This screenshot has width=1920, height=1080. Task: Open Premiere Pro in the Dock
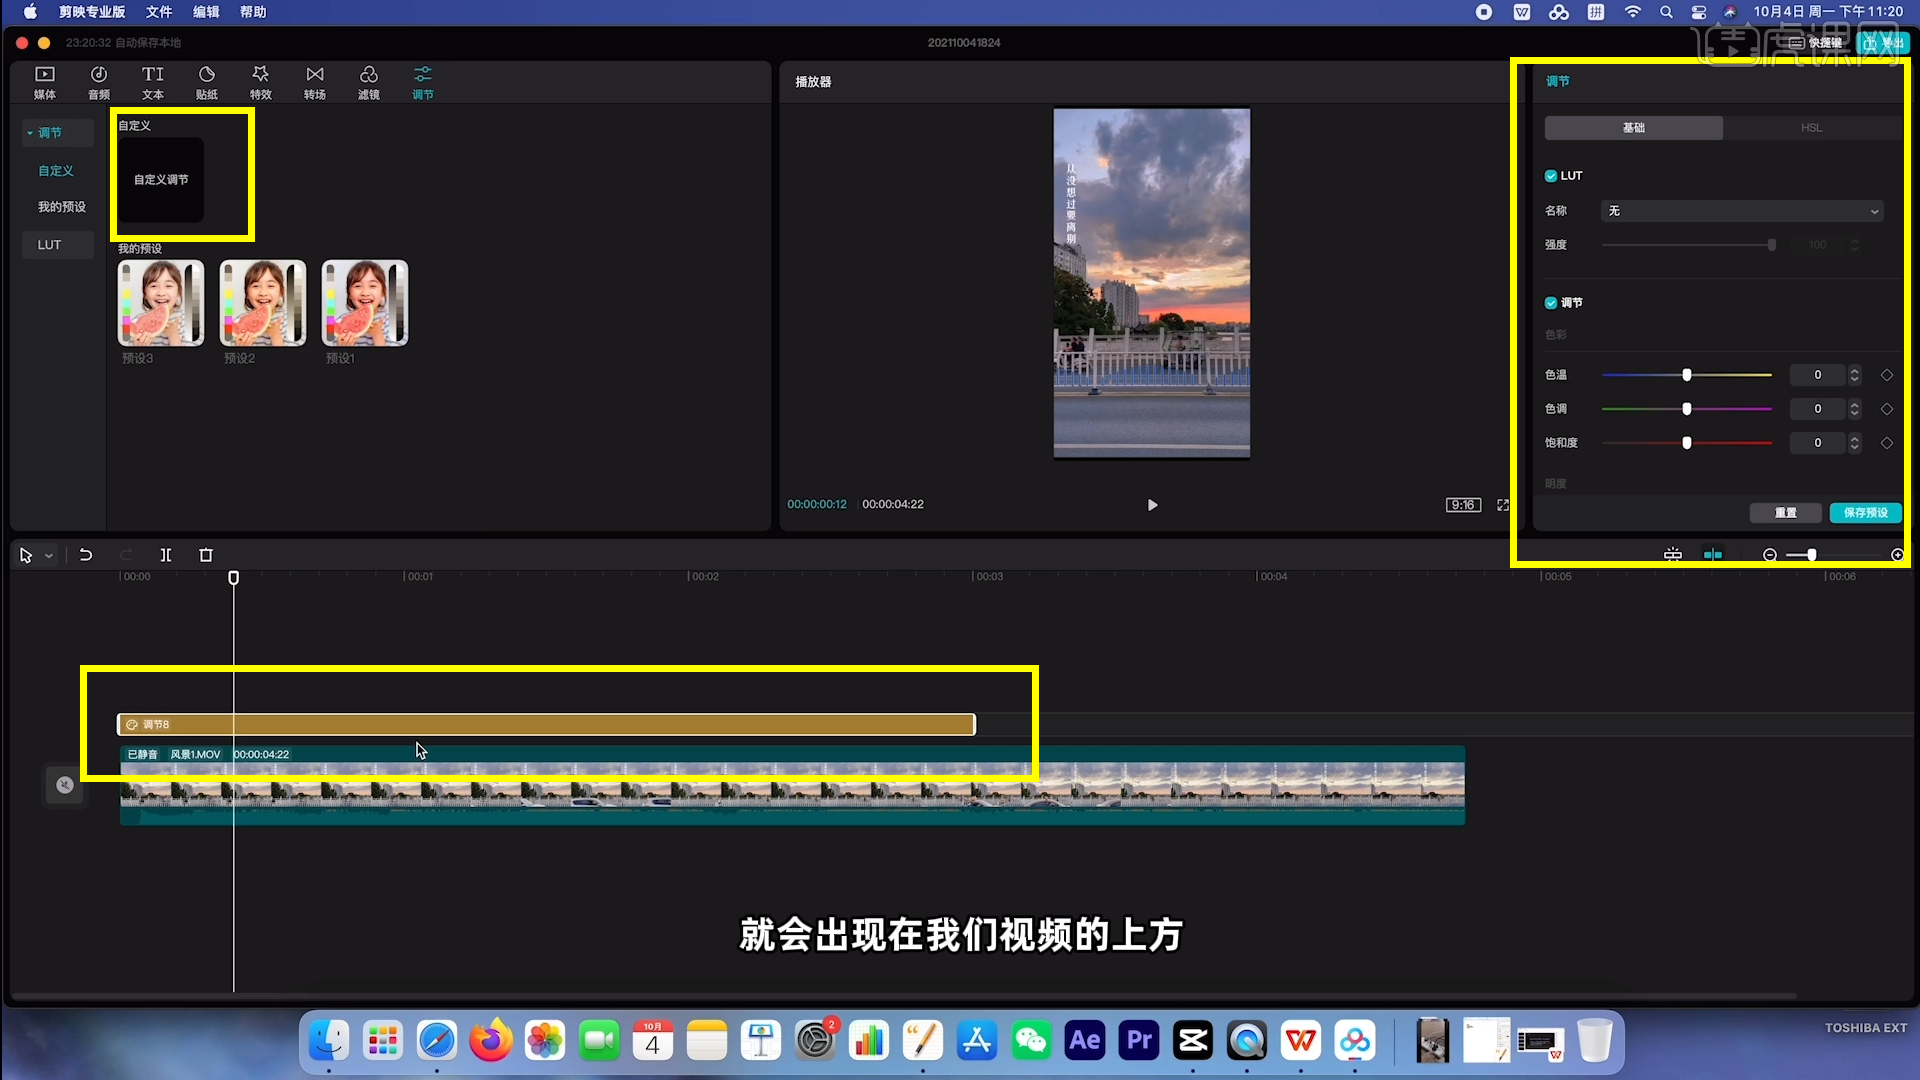[1139, 1041]
